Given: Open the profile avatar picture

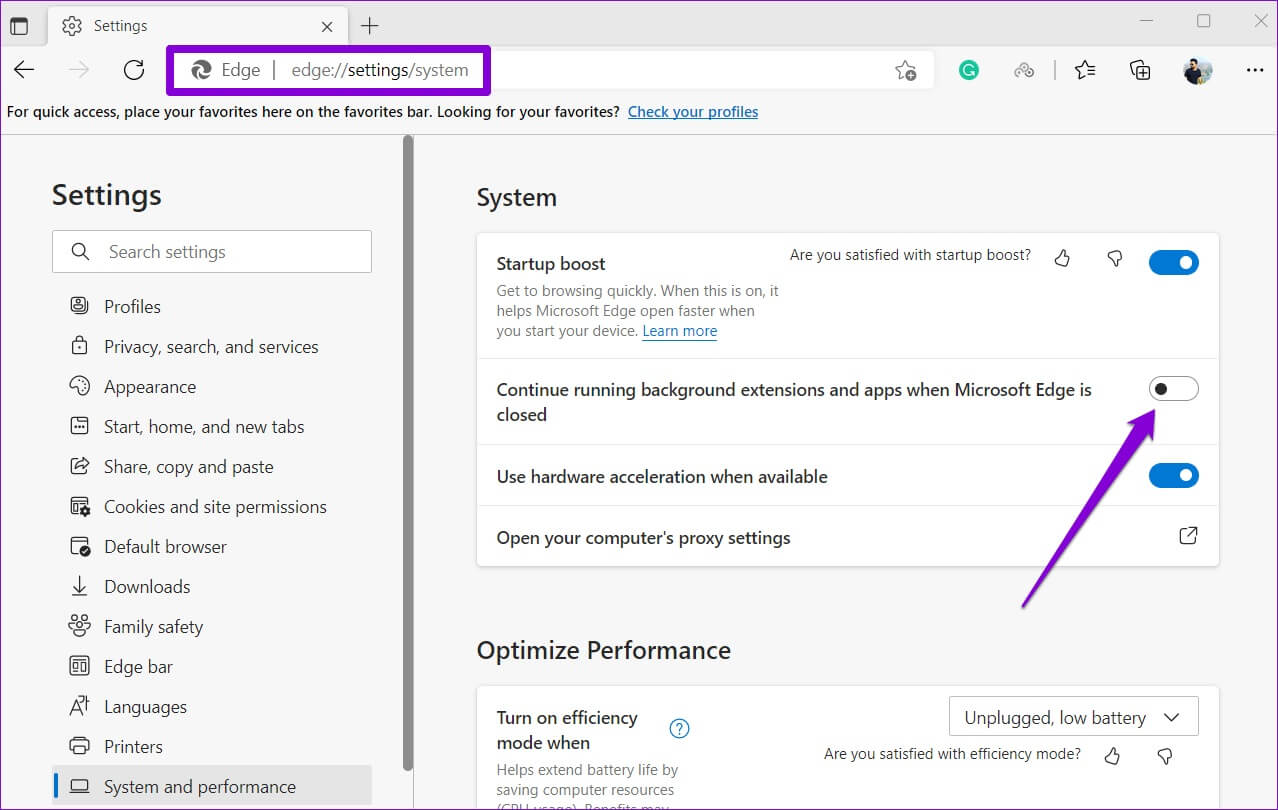Looking at the screenshot, I should coord(1197,70).
